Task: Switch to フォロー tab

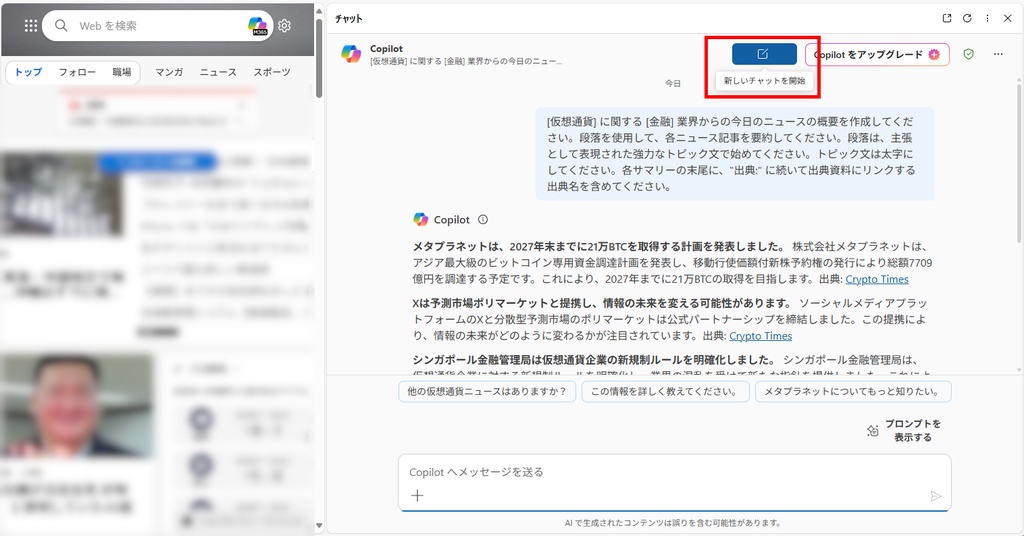Action: 77,72
